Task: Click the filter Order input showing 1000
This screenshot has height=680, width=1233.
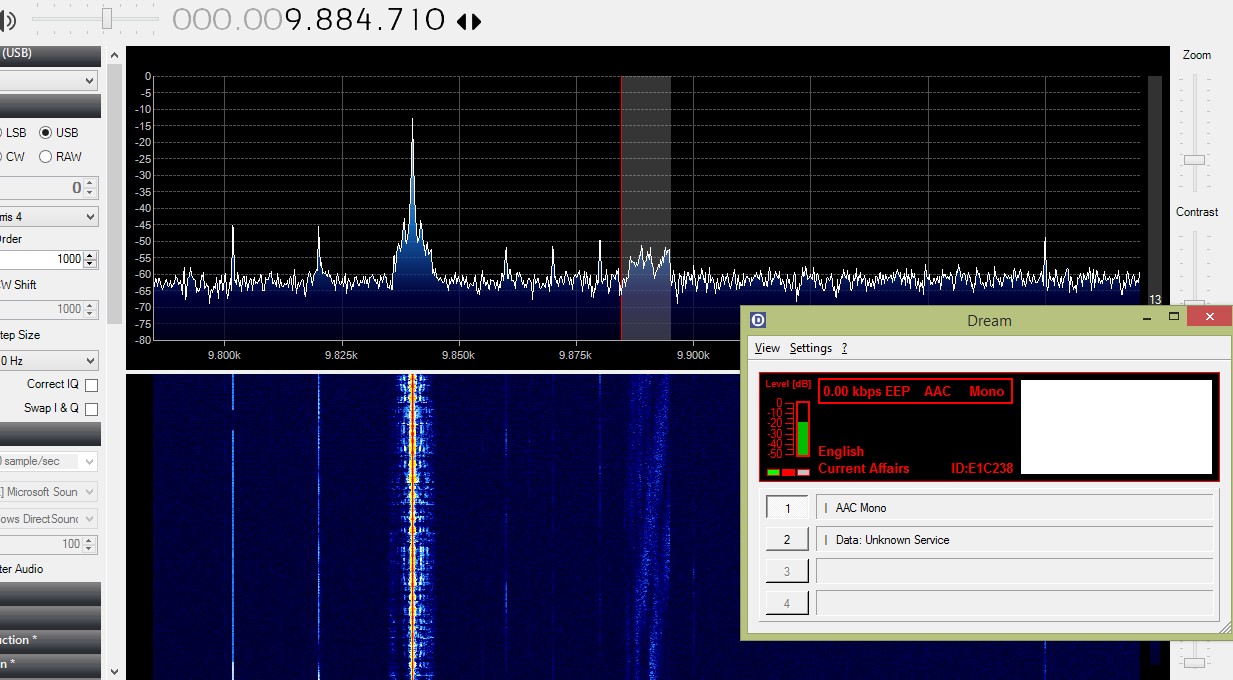Action: click(x=42, y=259)
